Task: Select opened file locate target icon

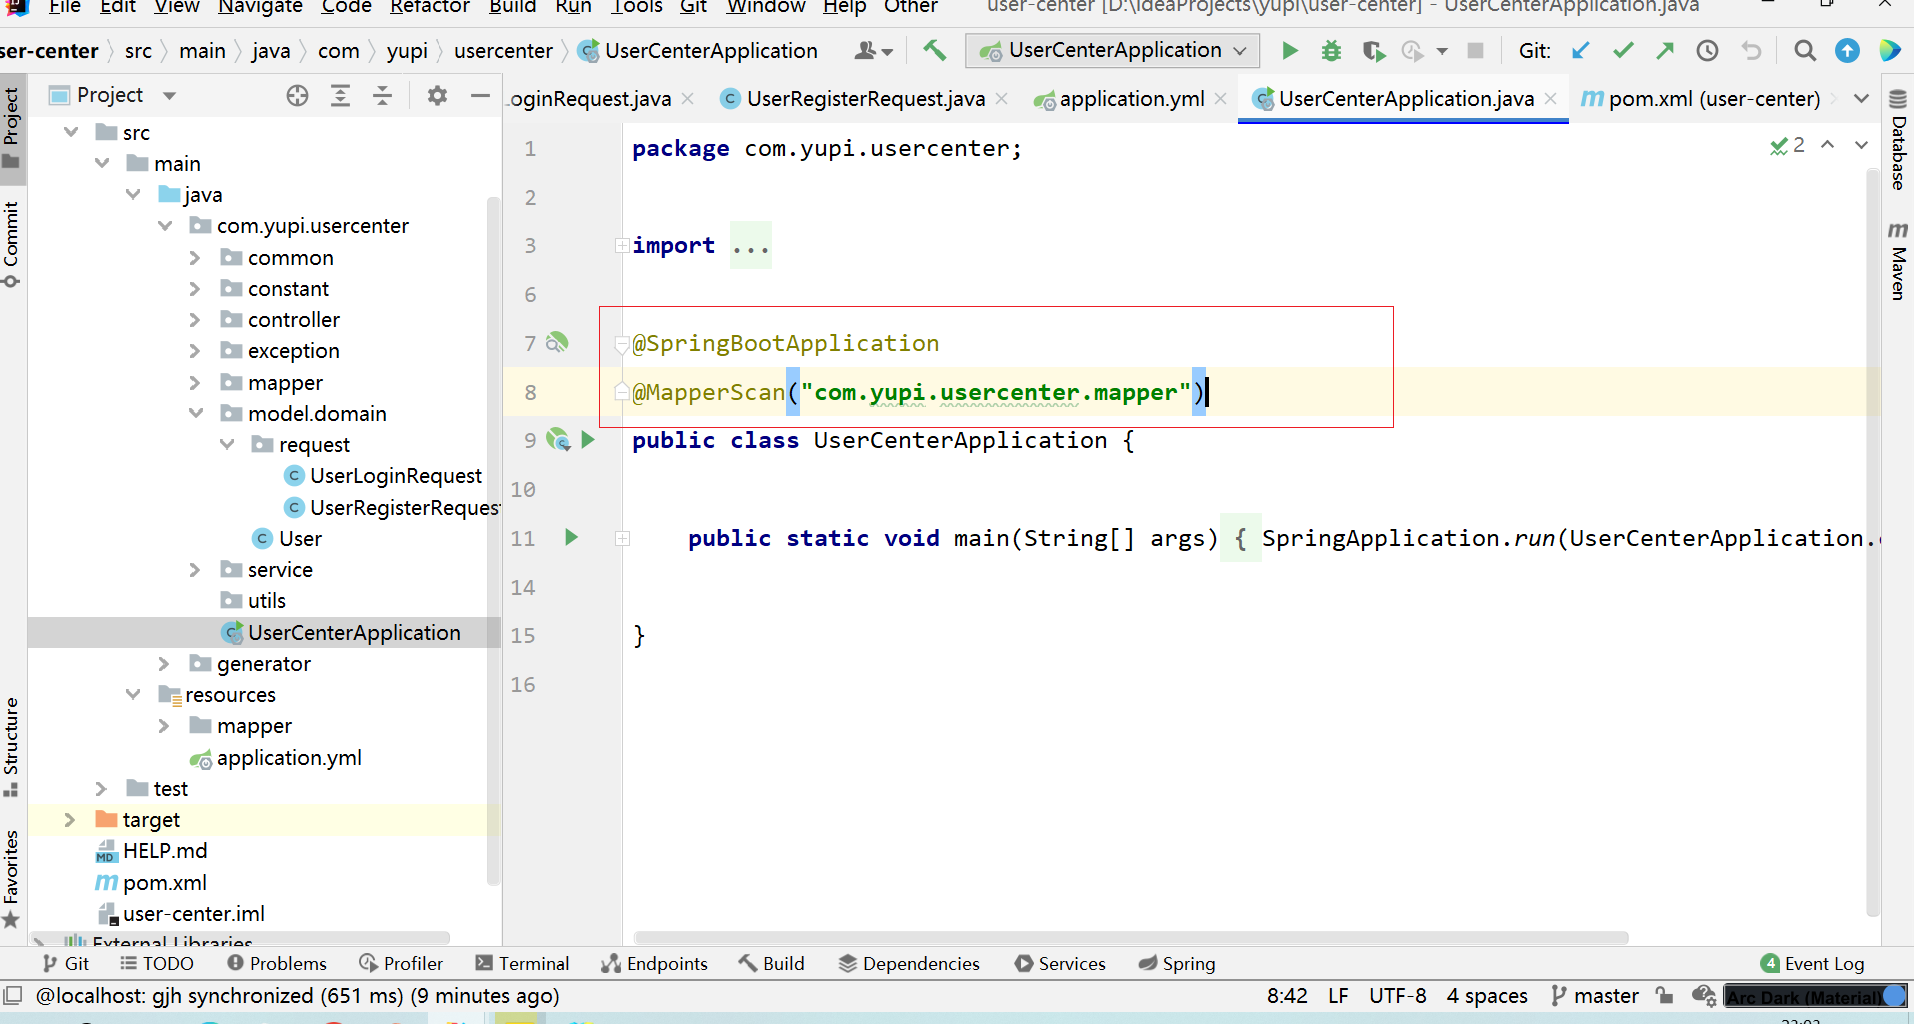Action: 297,95
